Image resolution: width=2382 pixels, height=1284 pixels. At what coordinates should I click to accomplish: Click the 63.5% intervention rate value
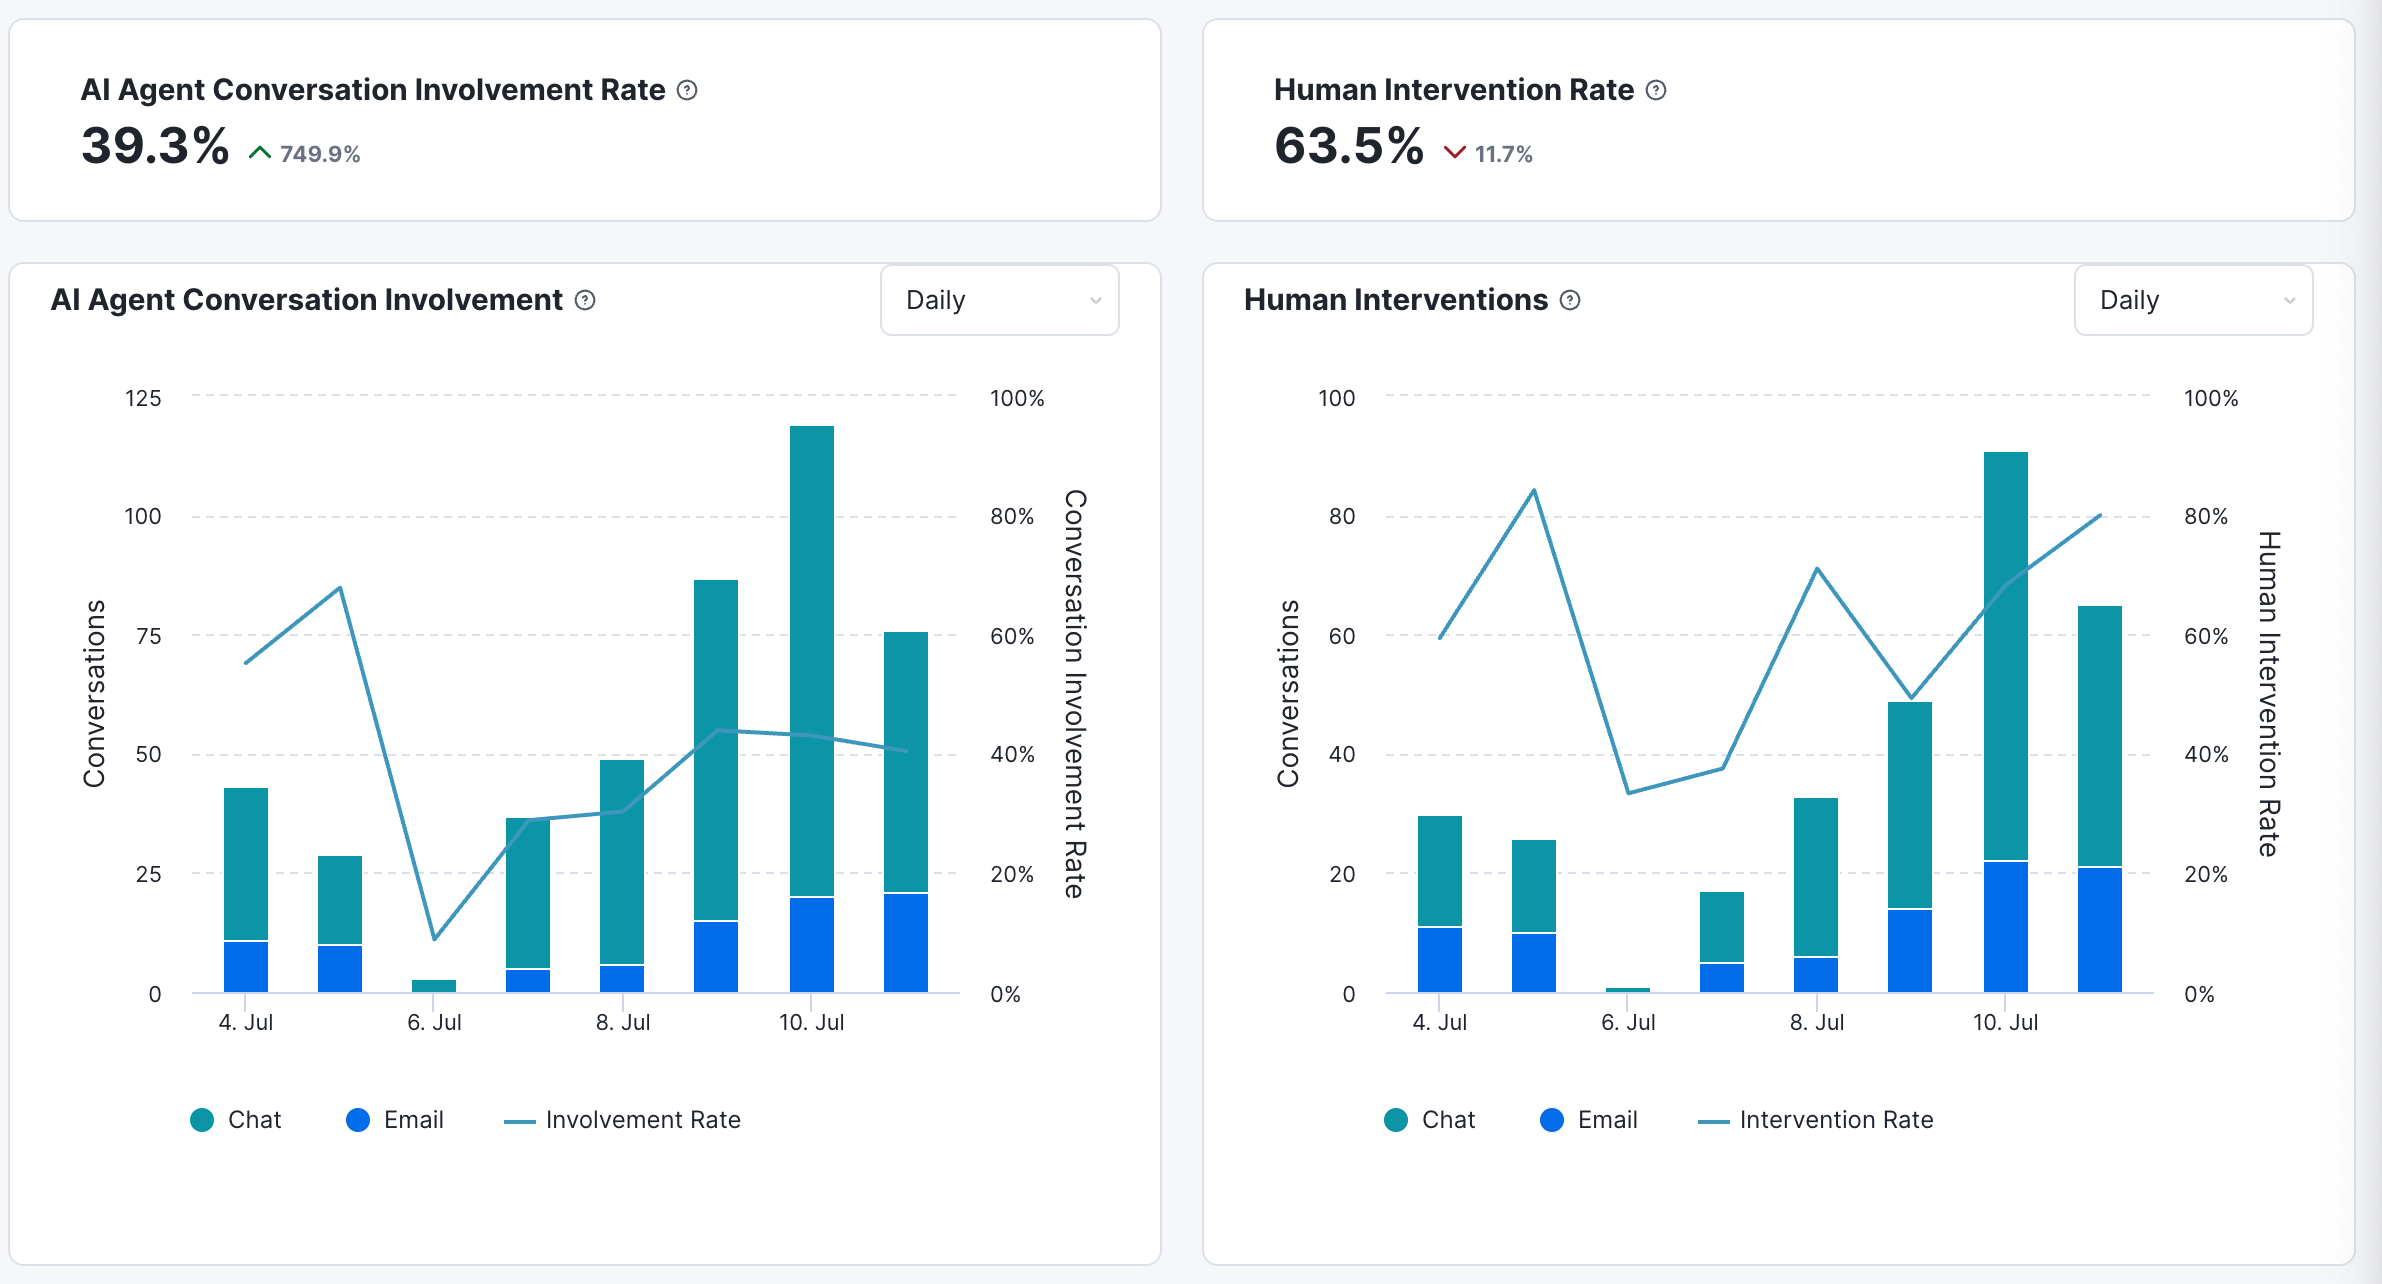coord(1348,146)
